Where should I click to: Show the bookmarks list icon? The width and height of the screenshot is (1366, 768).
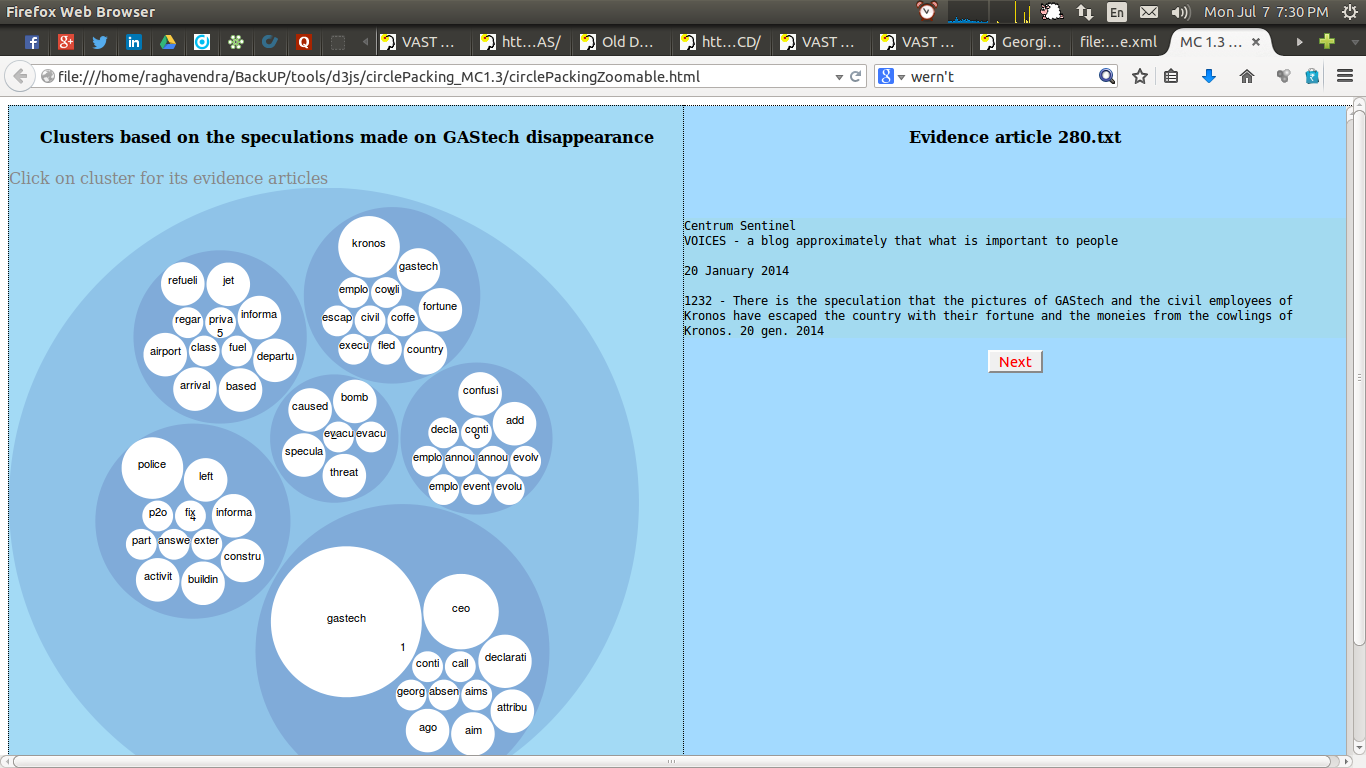pyautogui.click(x=1172, y=76)
